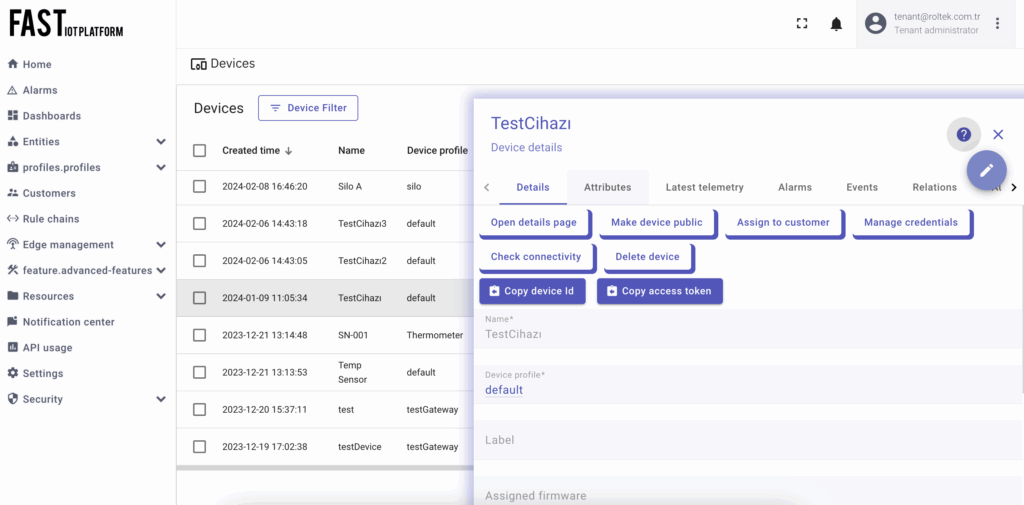Viewport: 1024px width, 505px height.
Task: Open notifications bell icon
Action: 836,24
